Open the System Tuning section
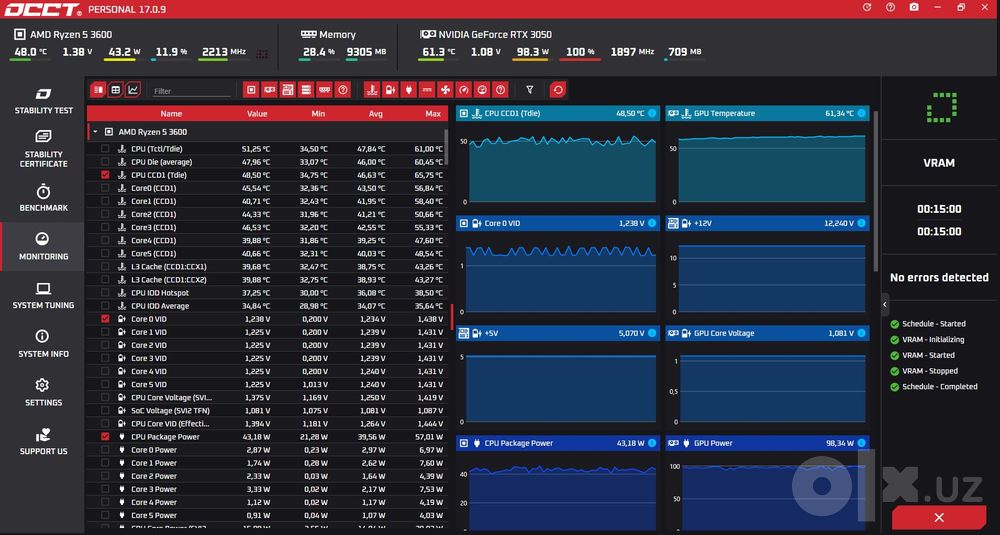Image resolution: width=1000 pixels, height=535 pixels. coord(43,295)
